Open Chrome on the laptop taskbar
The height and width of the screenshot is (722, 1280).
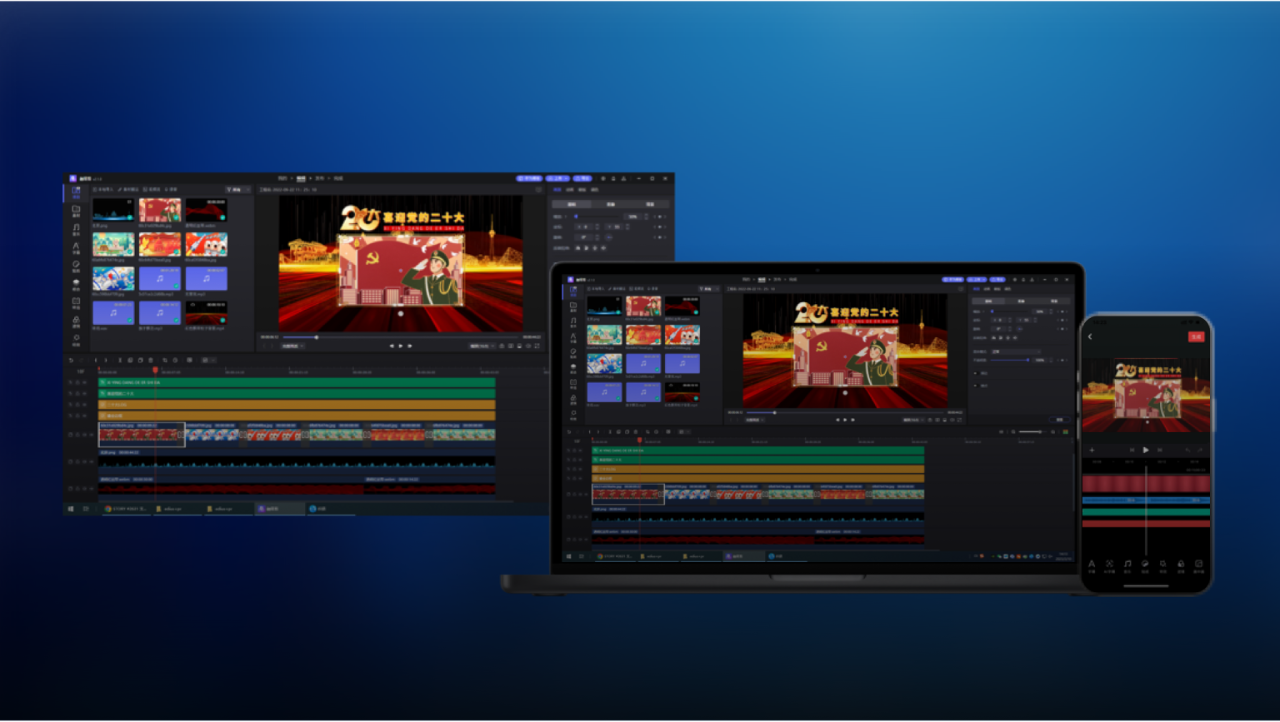pos(600,555)
